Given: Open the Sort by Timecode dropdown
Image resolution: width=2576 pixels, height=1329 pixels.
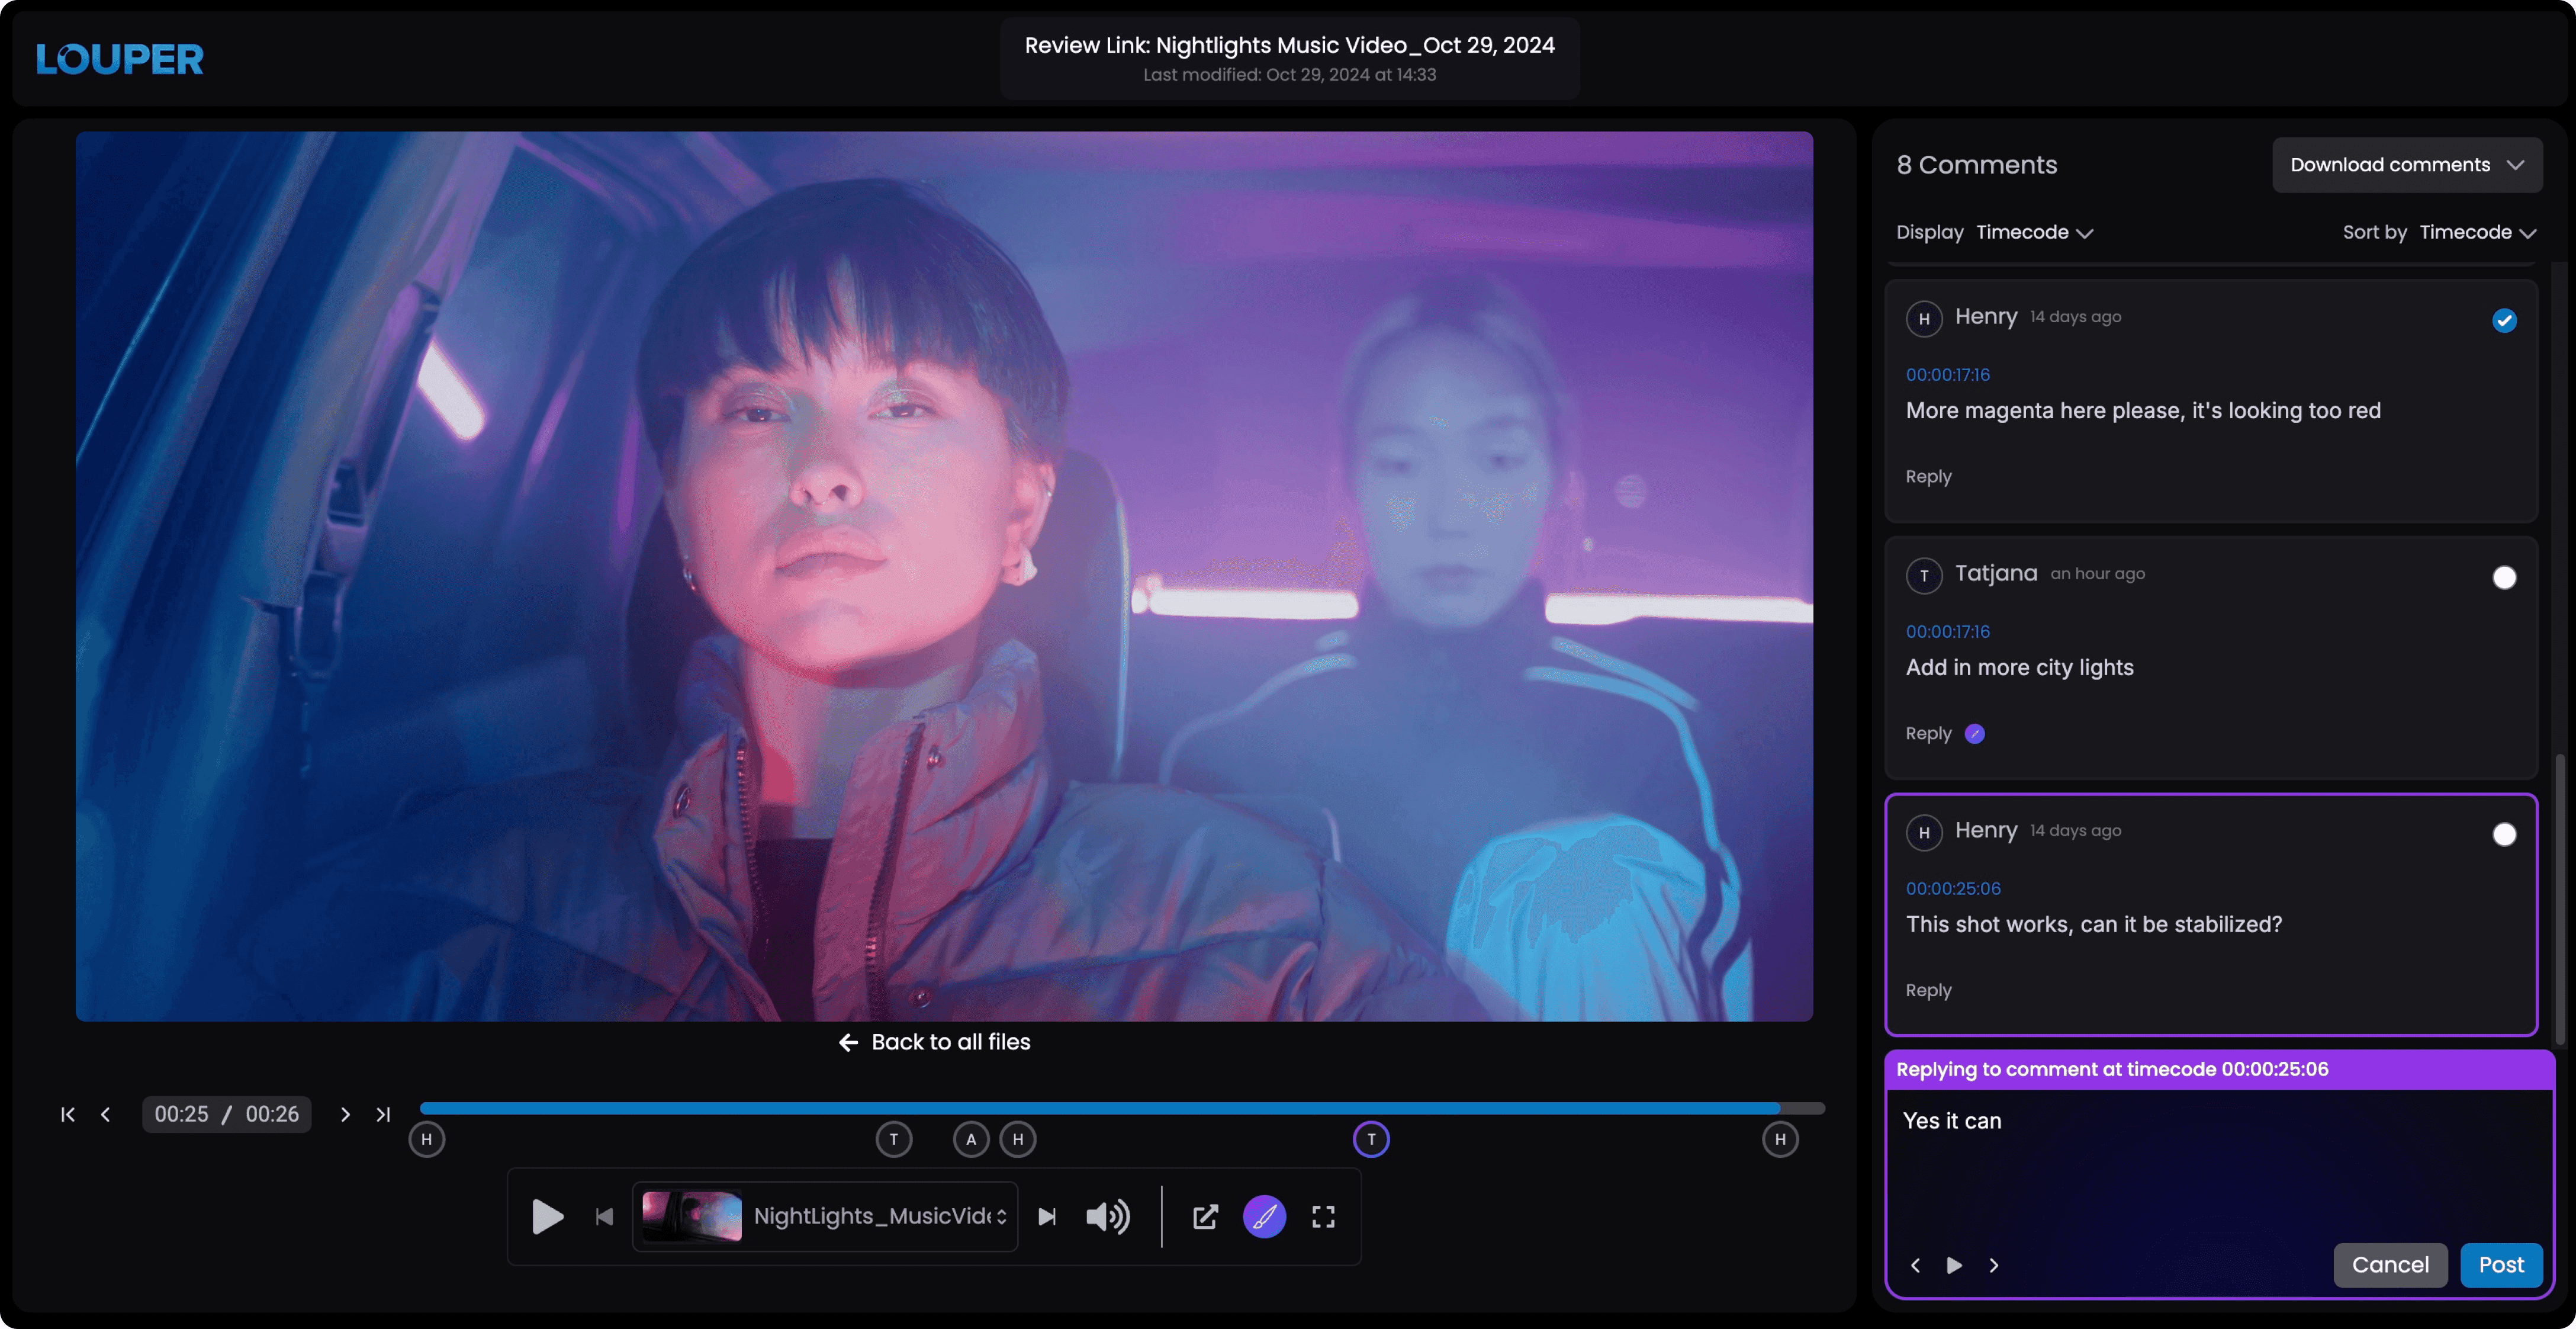Looking at the screenshot, I should [x=2478, y=232].
